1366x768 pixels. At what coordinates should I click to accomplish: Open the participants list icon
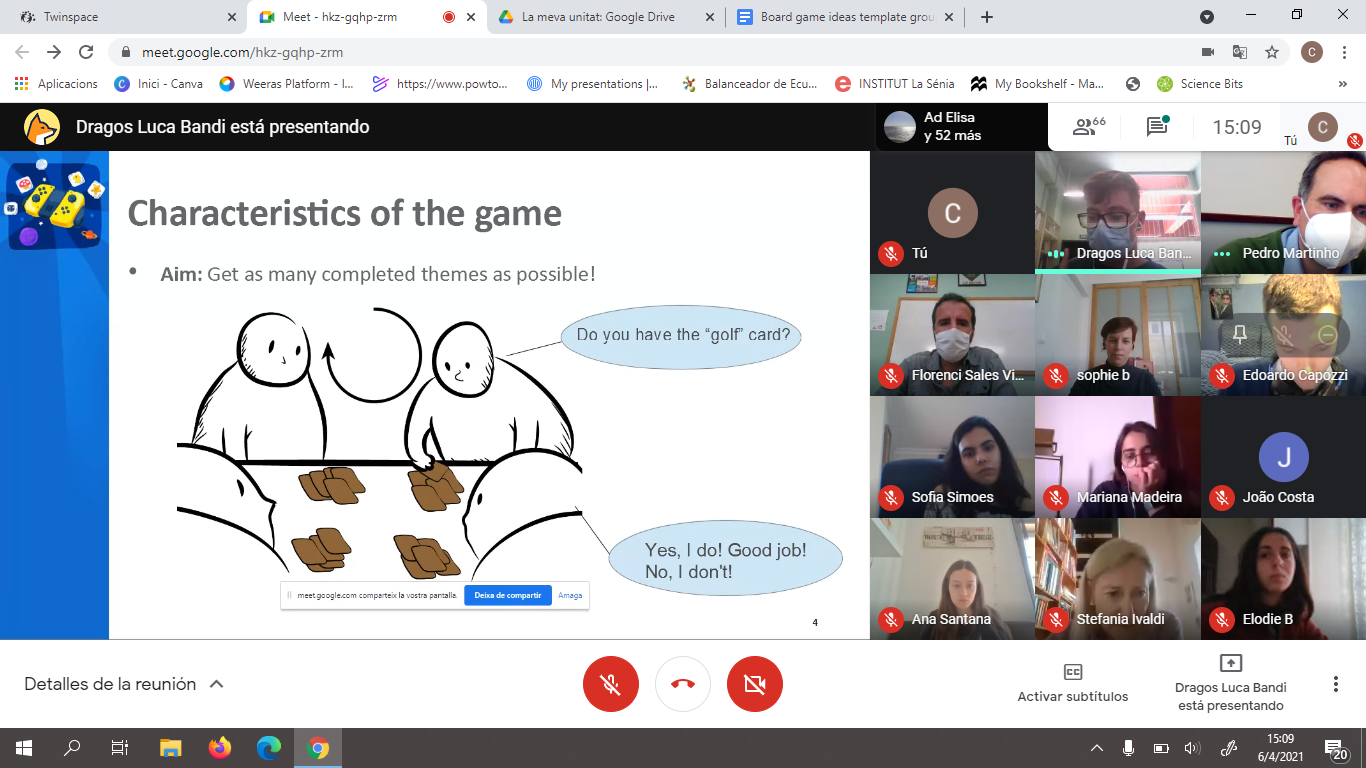(1087, 127)
